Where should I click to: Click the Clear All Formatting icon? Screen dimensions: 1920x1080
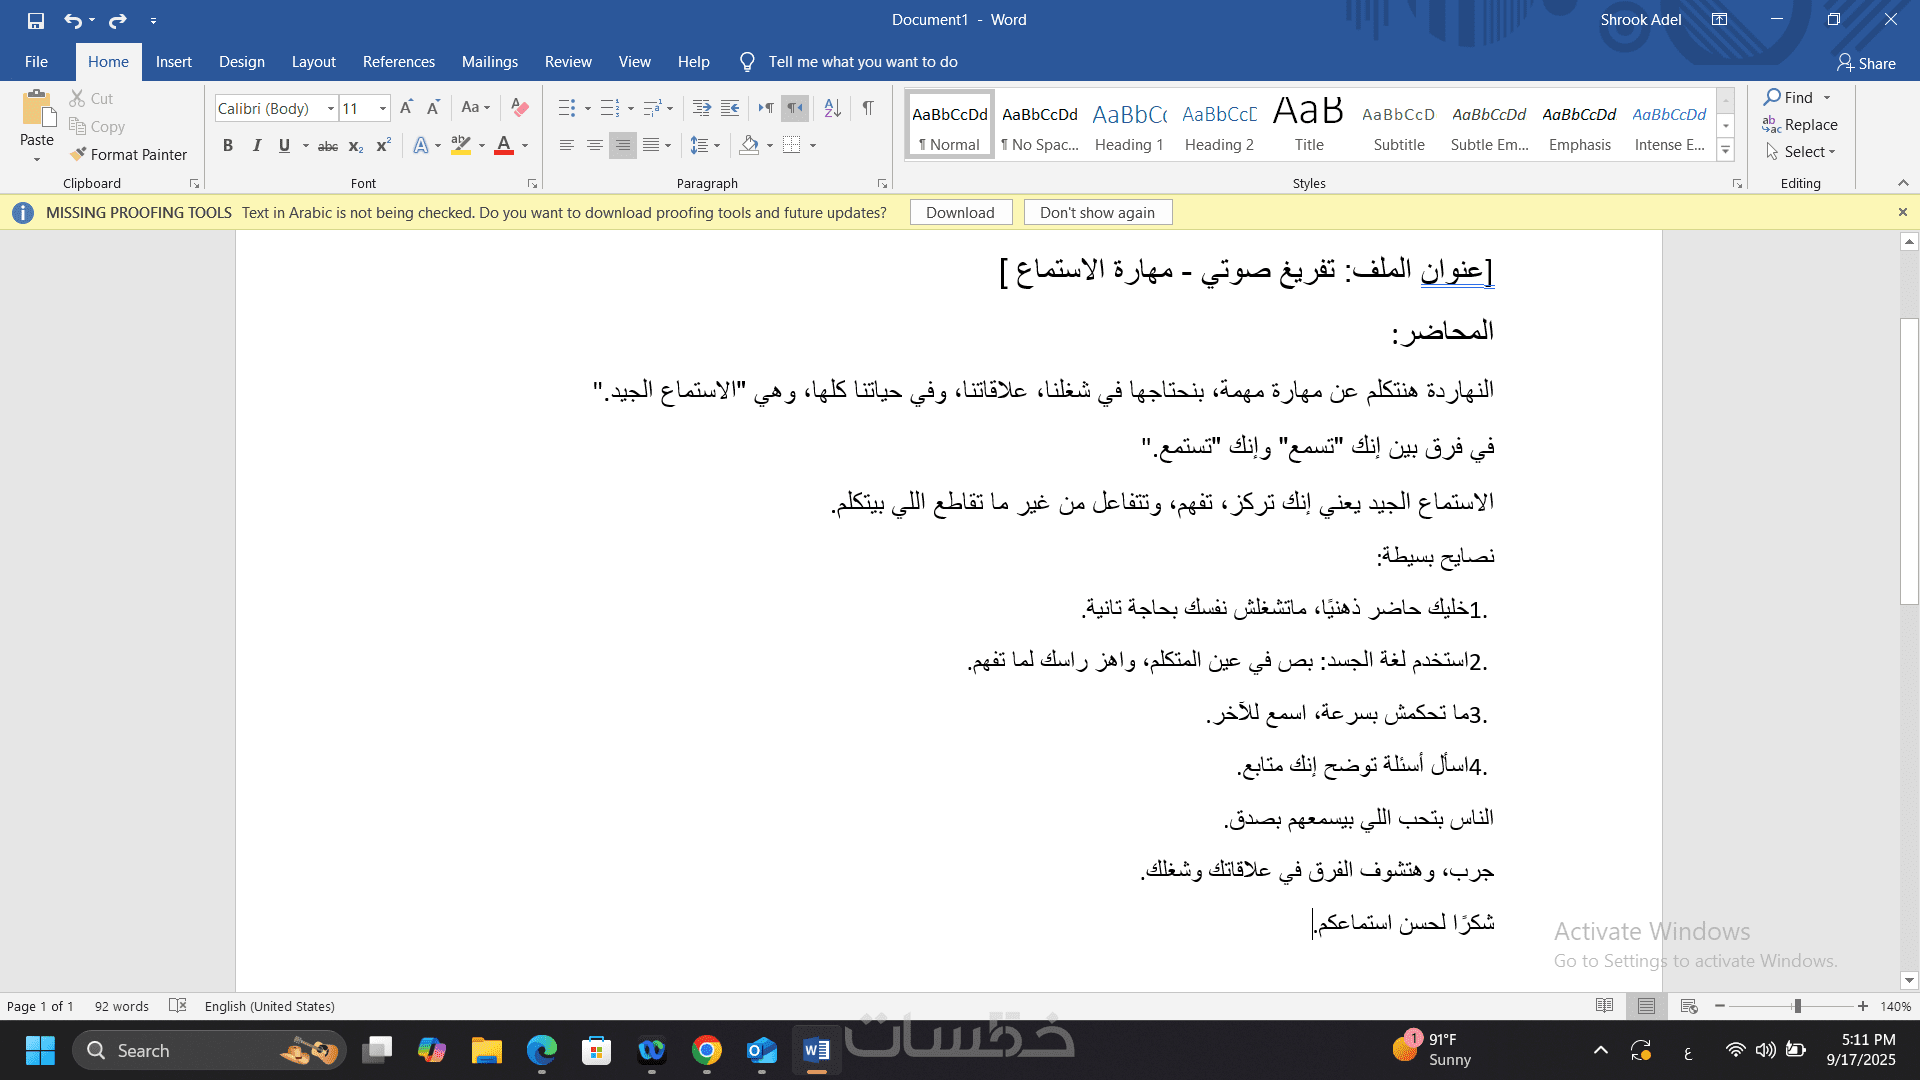(520, 108)
